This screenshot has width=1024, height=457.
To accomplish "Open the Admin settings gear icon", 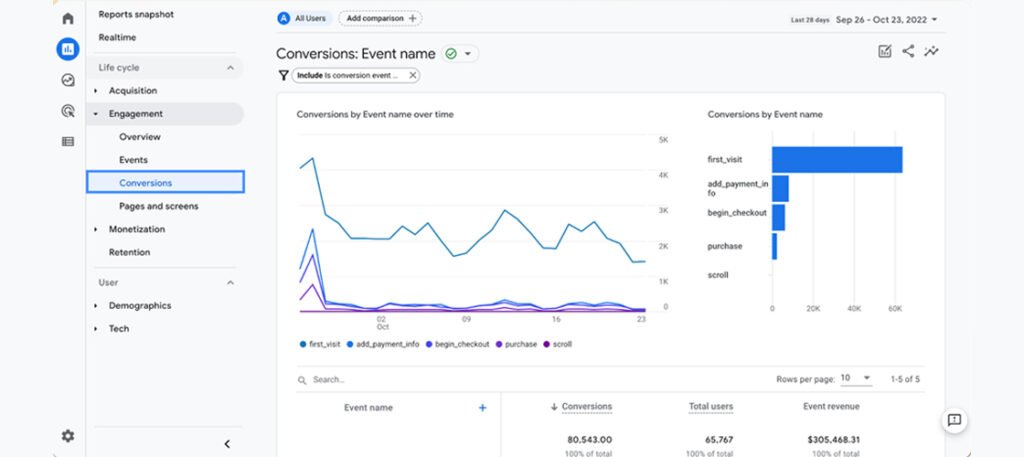I will tap(67, 436).
